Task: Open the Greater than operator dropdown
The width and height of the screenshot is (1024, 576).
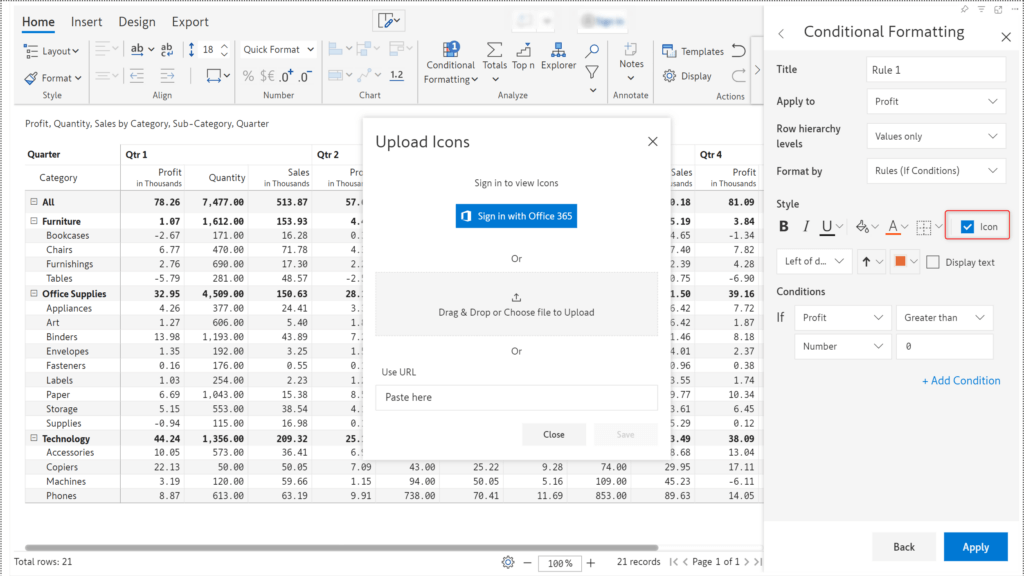Action: tap(944, 317)
